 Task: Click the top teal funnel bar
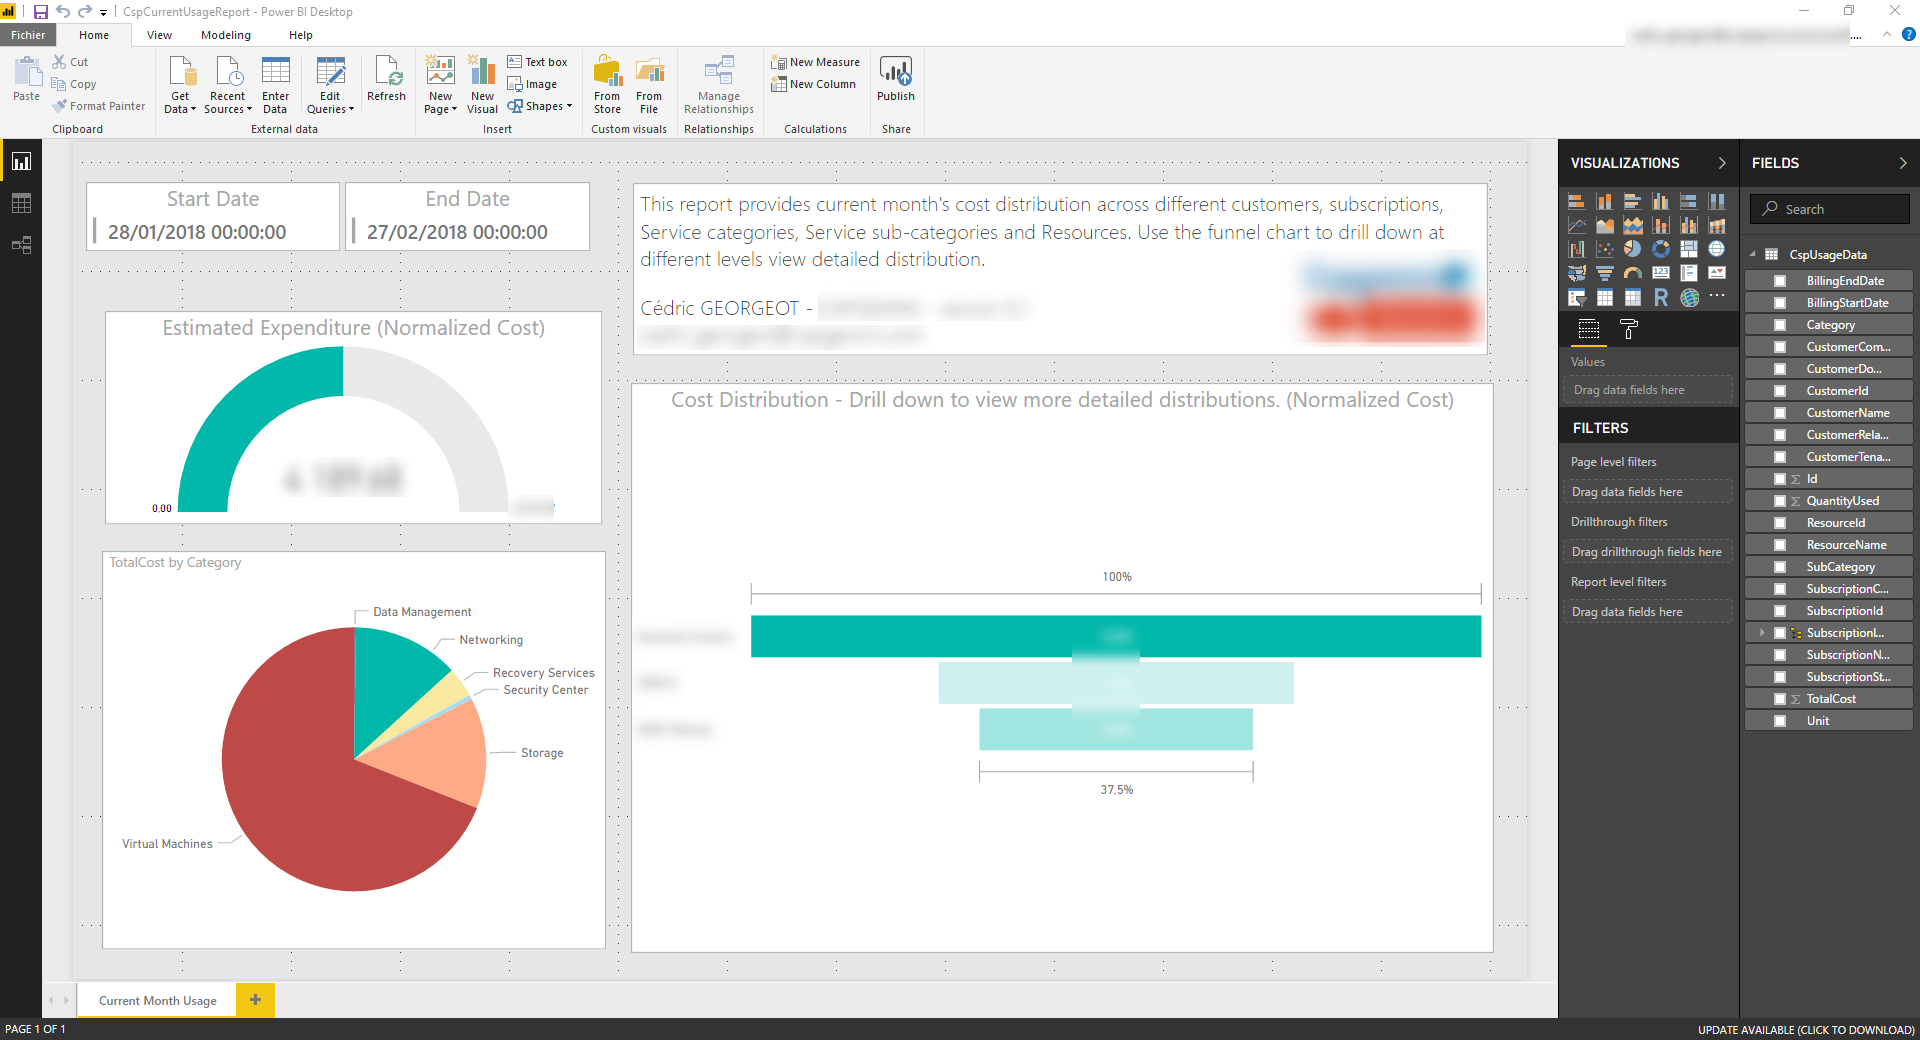(1115, 636)
